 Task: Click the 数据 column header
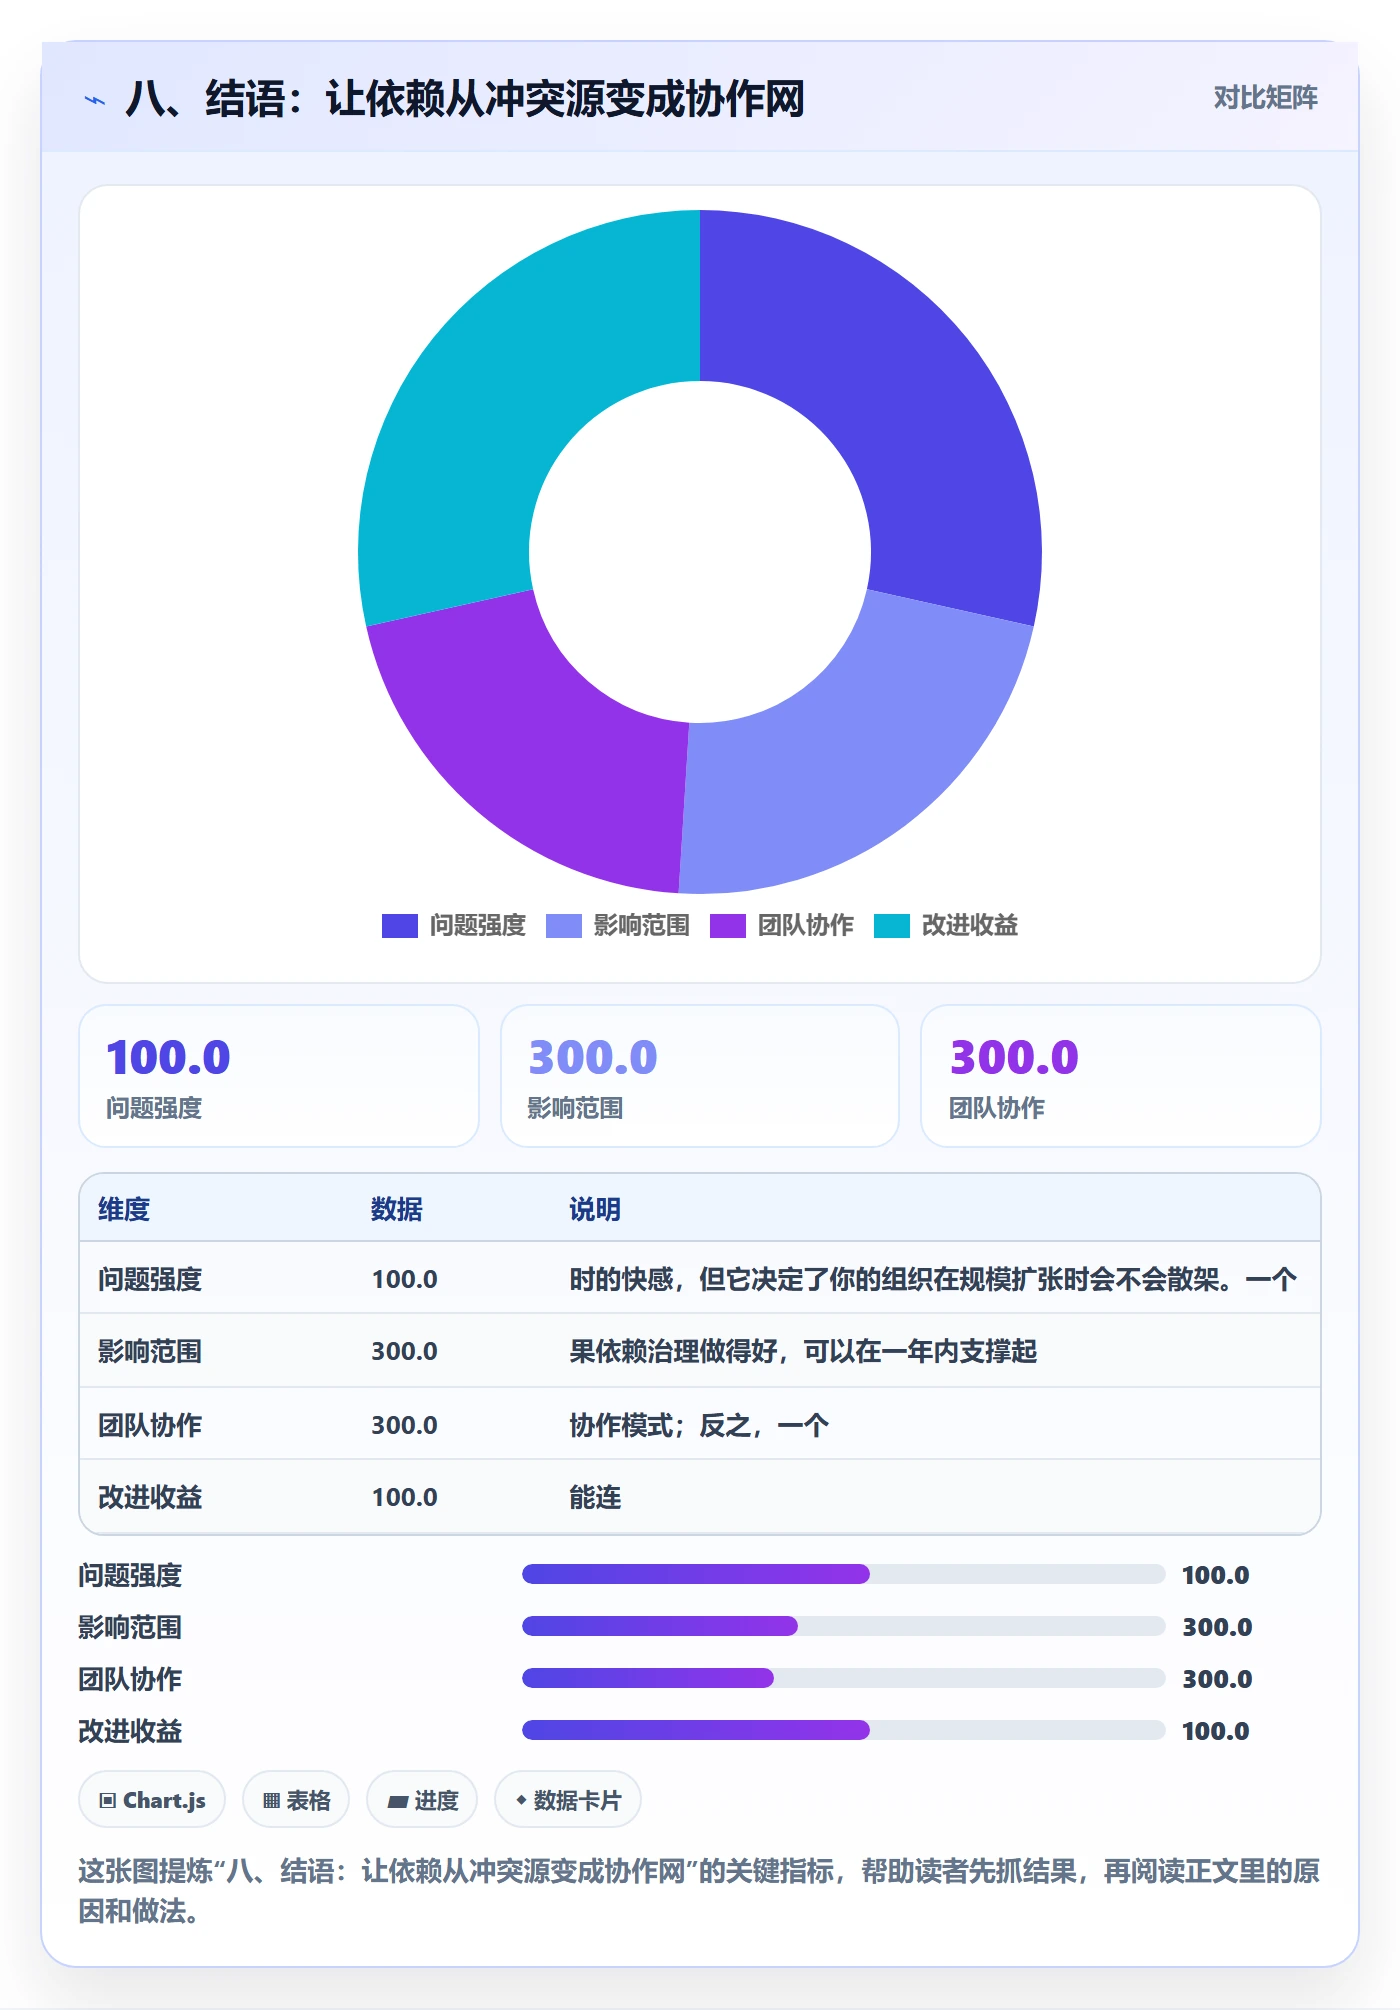click(397, 1209)
